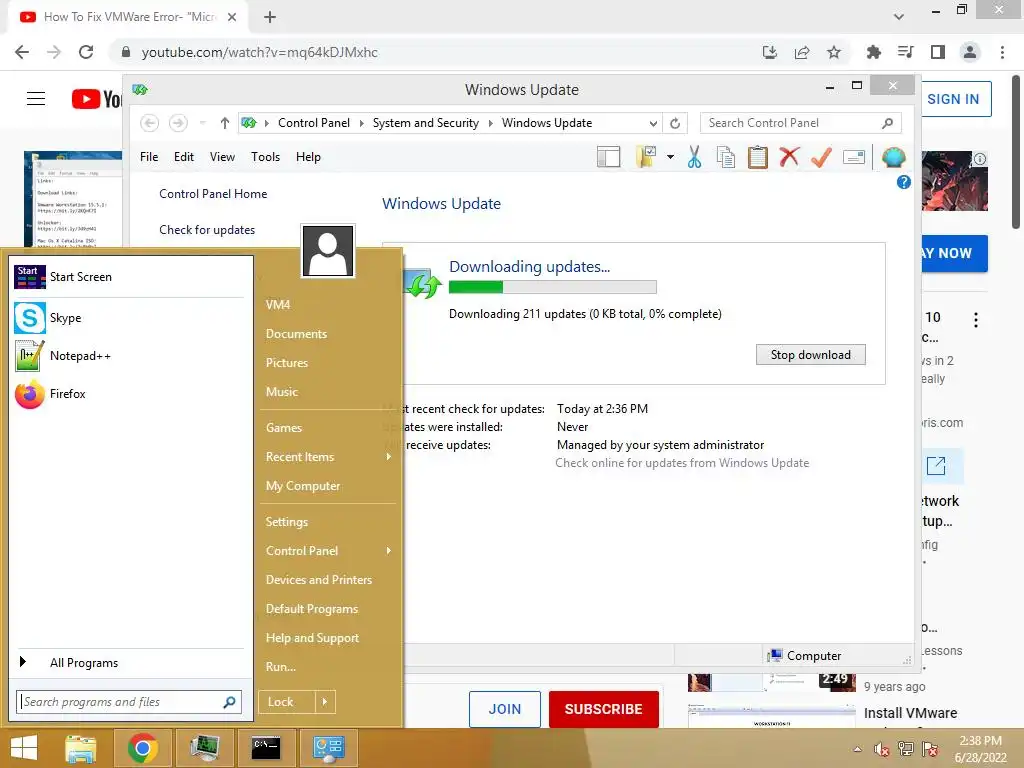Viewport: 1024px width, 768px height.
Task: Click the folder options icon with checkmark
Action: 645,157
